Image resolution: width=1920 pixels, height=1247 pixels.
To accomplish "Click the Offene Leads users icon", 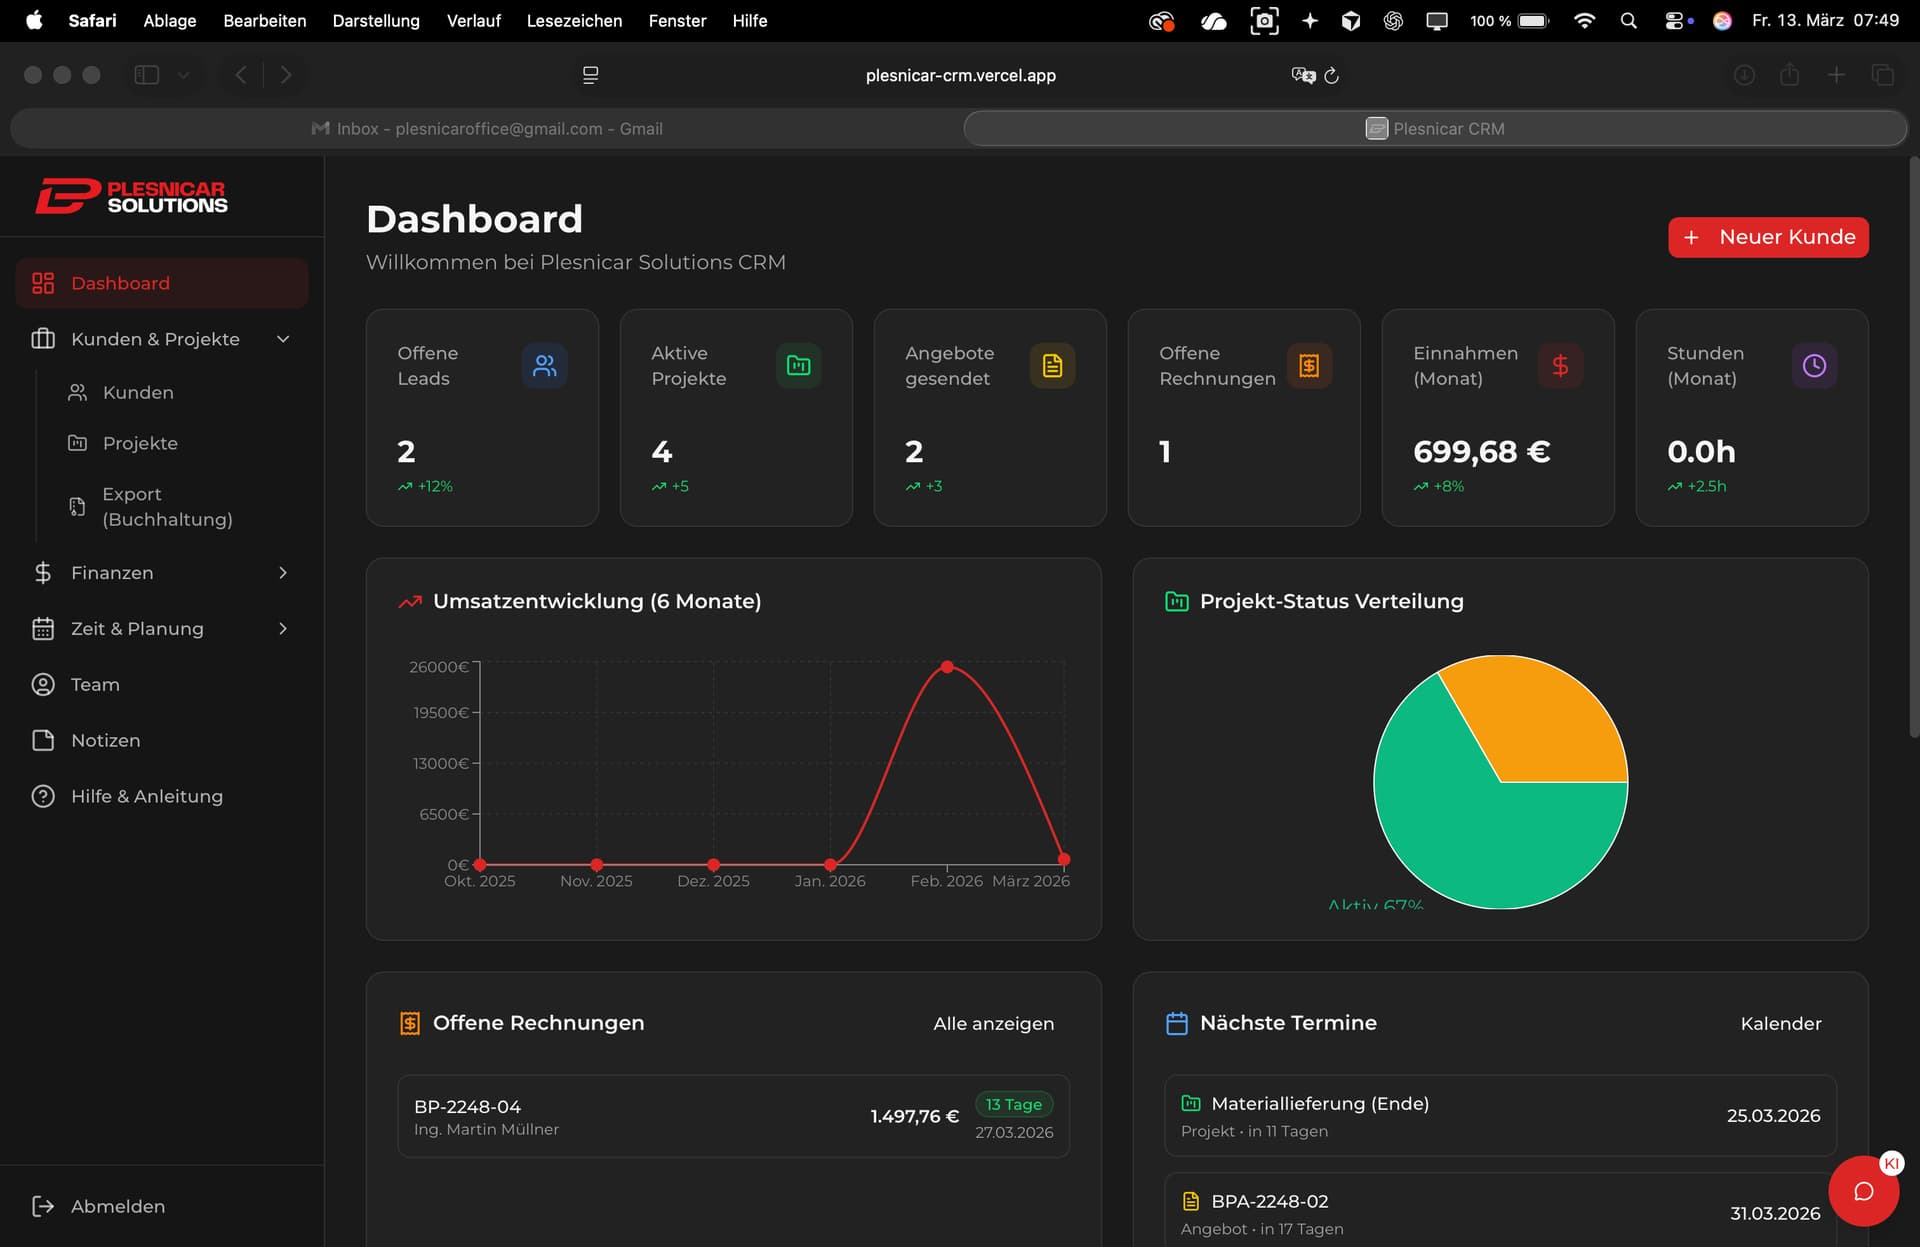I will pos(544,366).
